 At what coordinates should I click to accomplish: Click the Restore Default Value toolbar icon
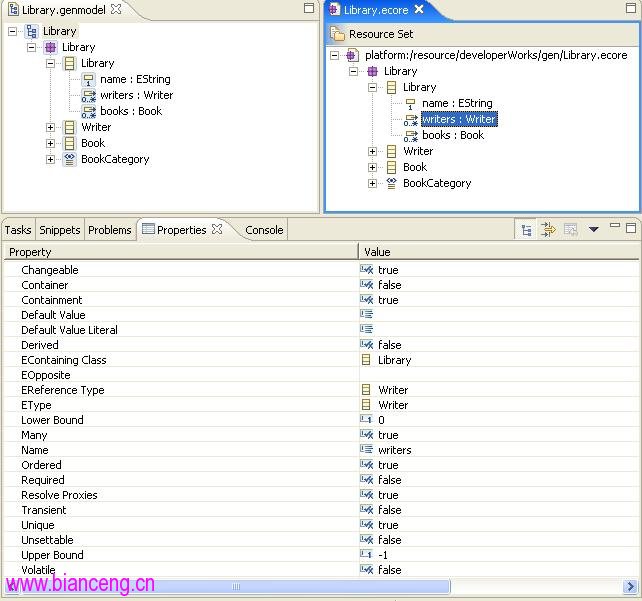[570, 230]
